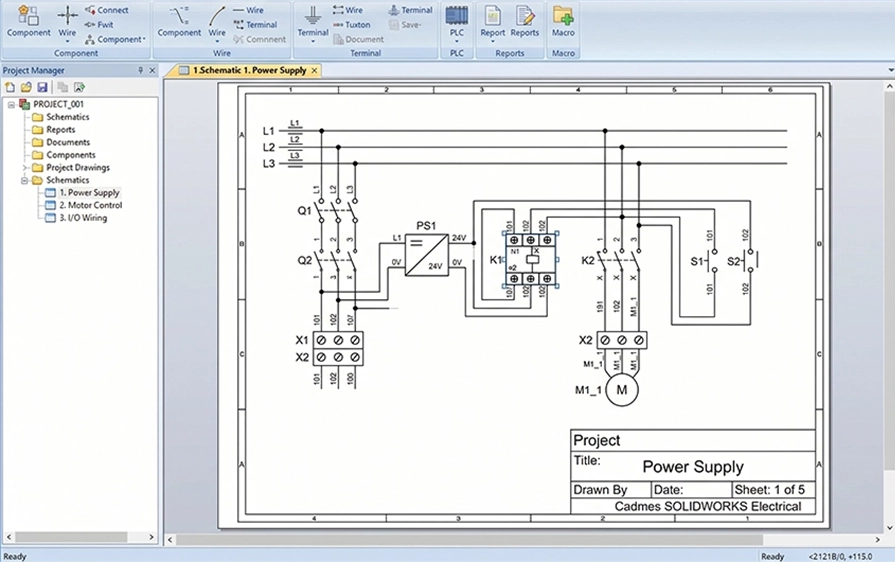Viewport: 895px width, 562px height.
Task: Click the Connect tool in the ribbon
Action: point(106,10)
